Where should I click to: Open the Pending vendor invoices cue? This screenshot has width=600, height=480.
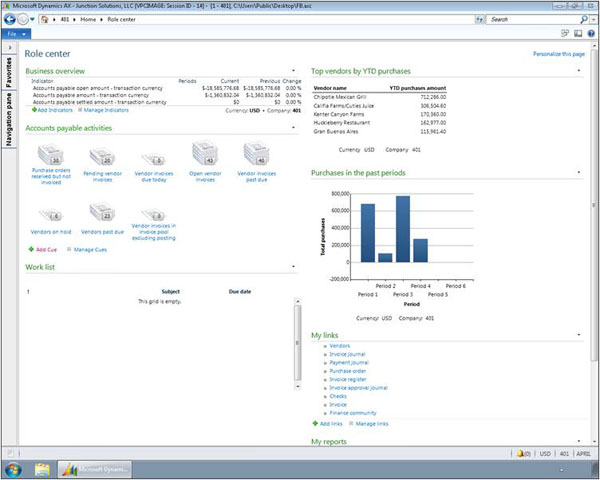tap(102, 165)
